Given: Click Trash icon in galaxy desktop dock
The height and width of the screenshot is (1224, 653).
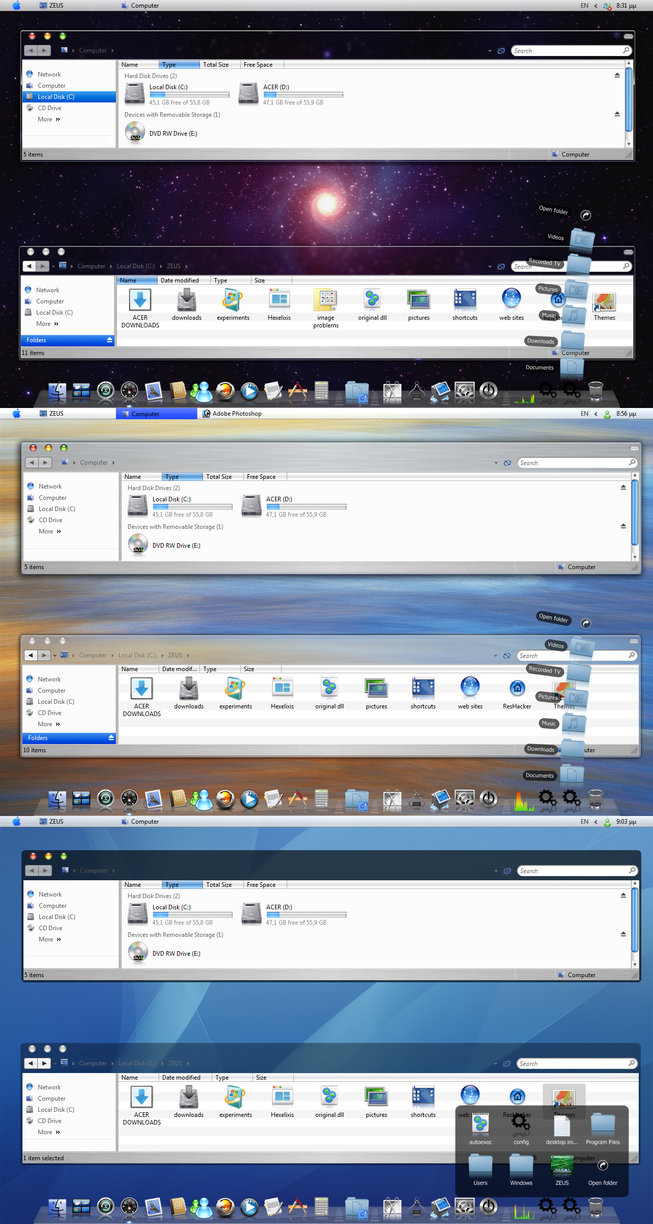Looking at the screenshot, I should pos(595,390).
